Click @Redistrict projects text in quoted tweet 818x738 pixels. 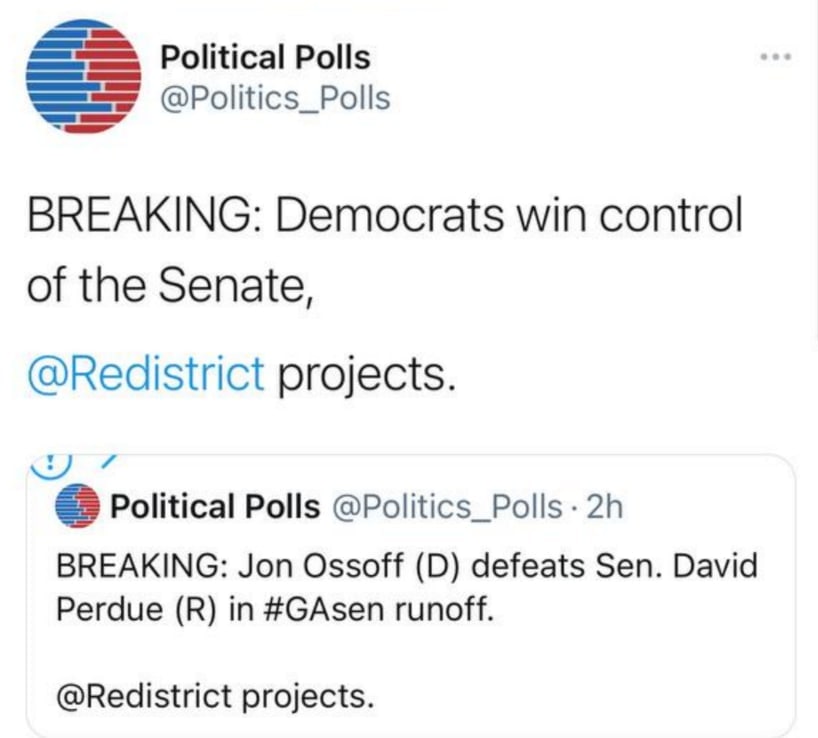(215, 696)
